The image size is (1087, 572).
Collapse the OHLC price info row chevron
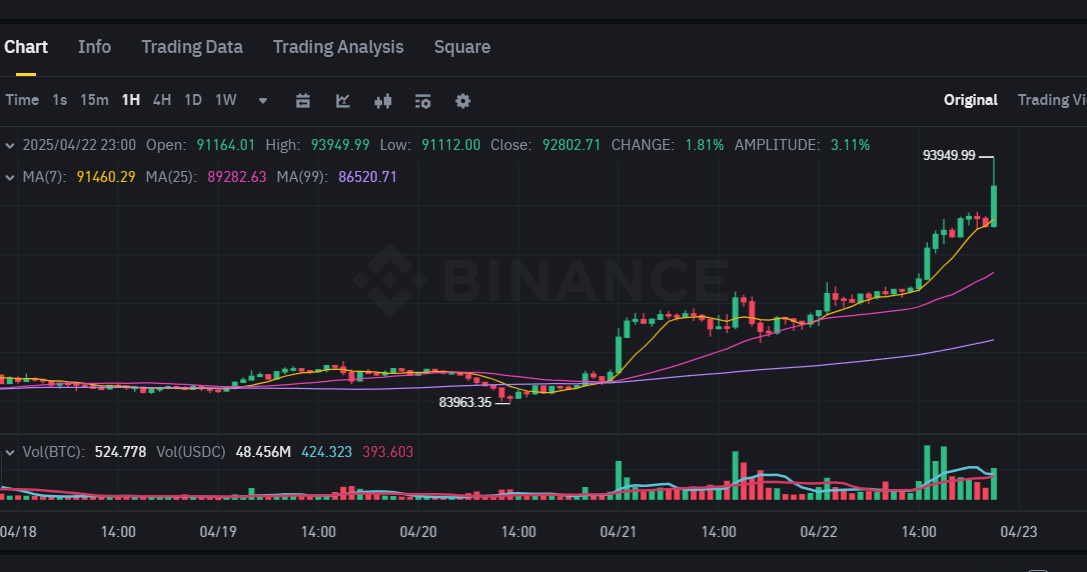(10, 146)
